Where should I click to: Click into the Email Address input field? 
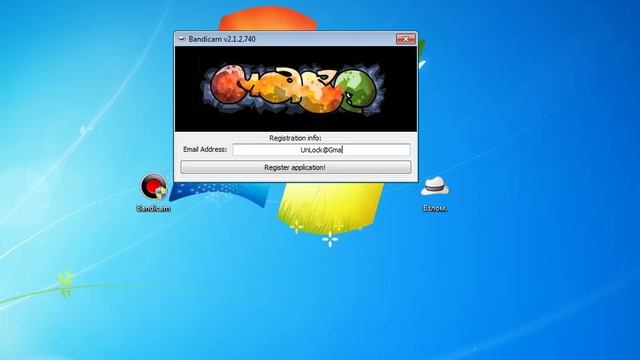coord(321,150)
